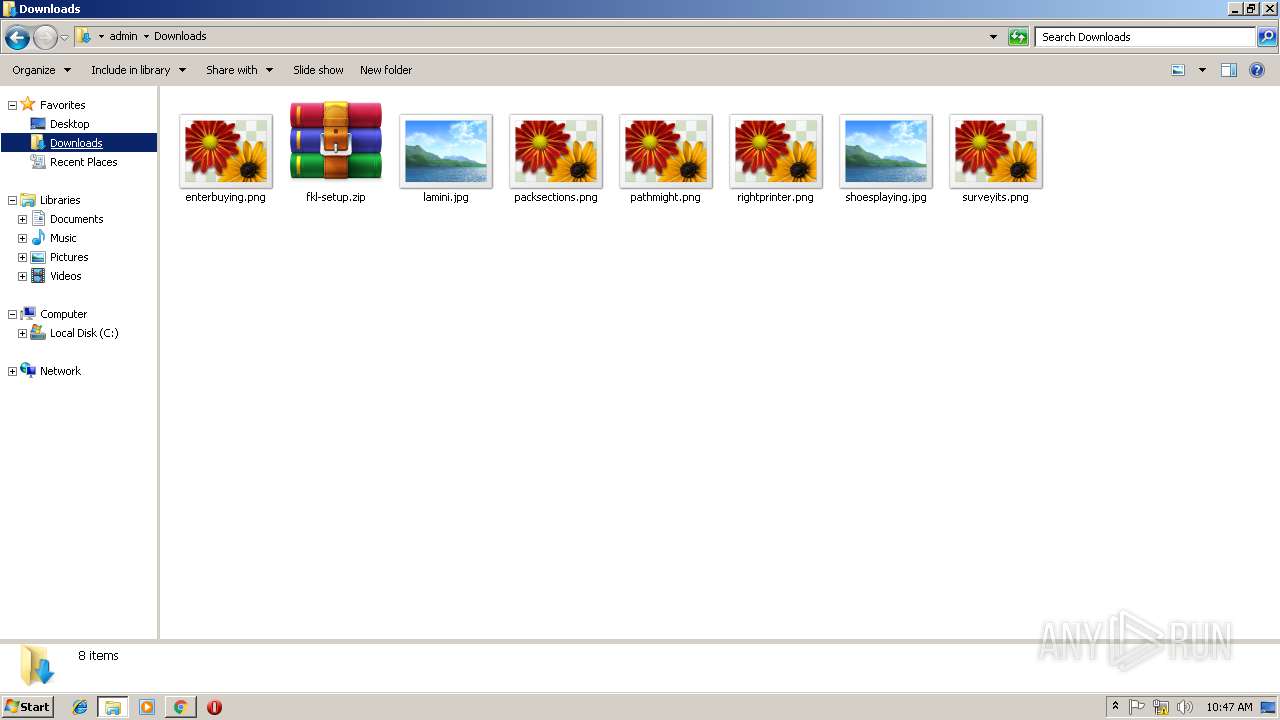Click the Libraries label in tree
This screenshot has width=1280, height=720.
(x=60, y=200)
